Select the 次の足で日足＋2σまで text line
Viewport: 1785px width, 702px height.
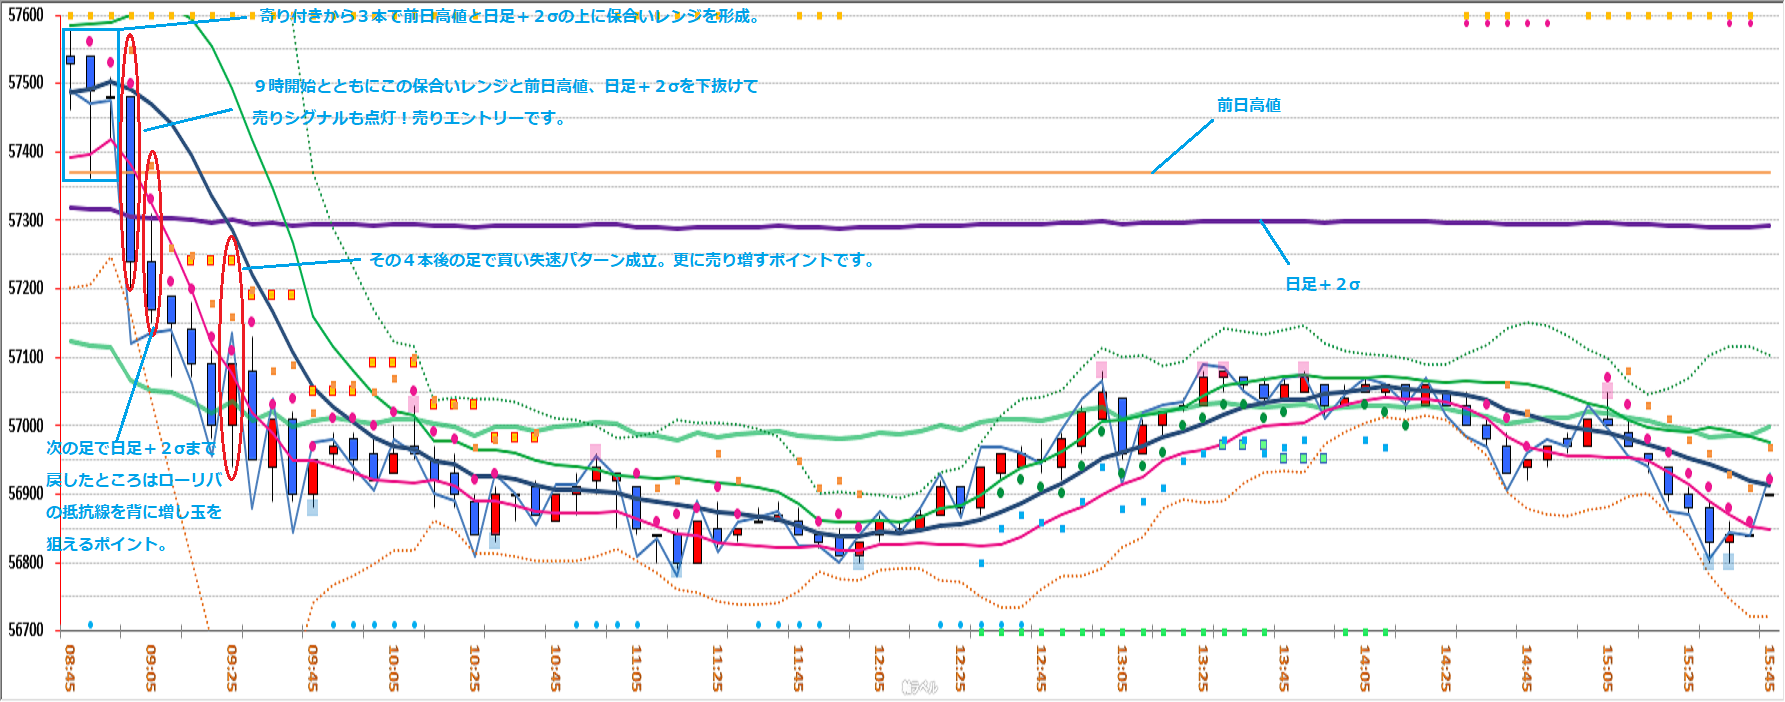(131, 448)
